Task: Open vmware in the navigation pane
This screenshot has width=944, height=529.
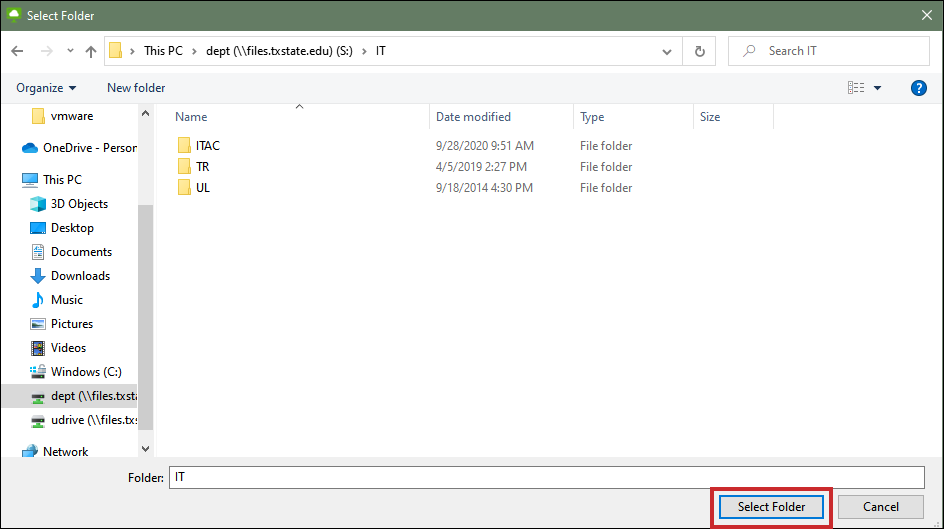Action: pos(72,116)
